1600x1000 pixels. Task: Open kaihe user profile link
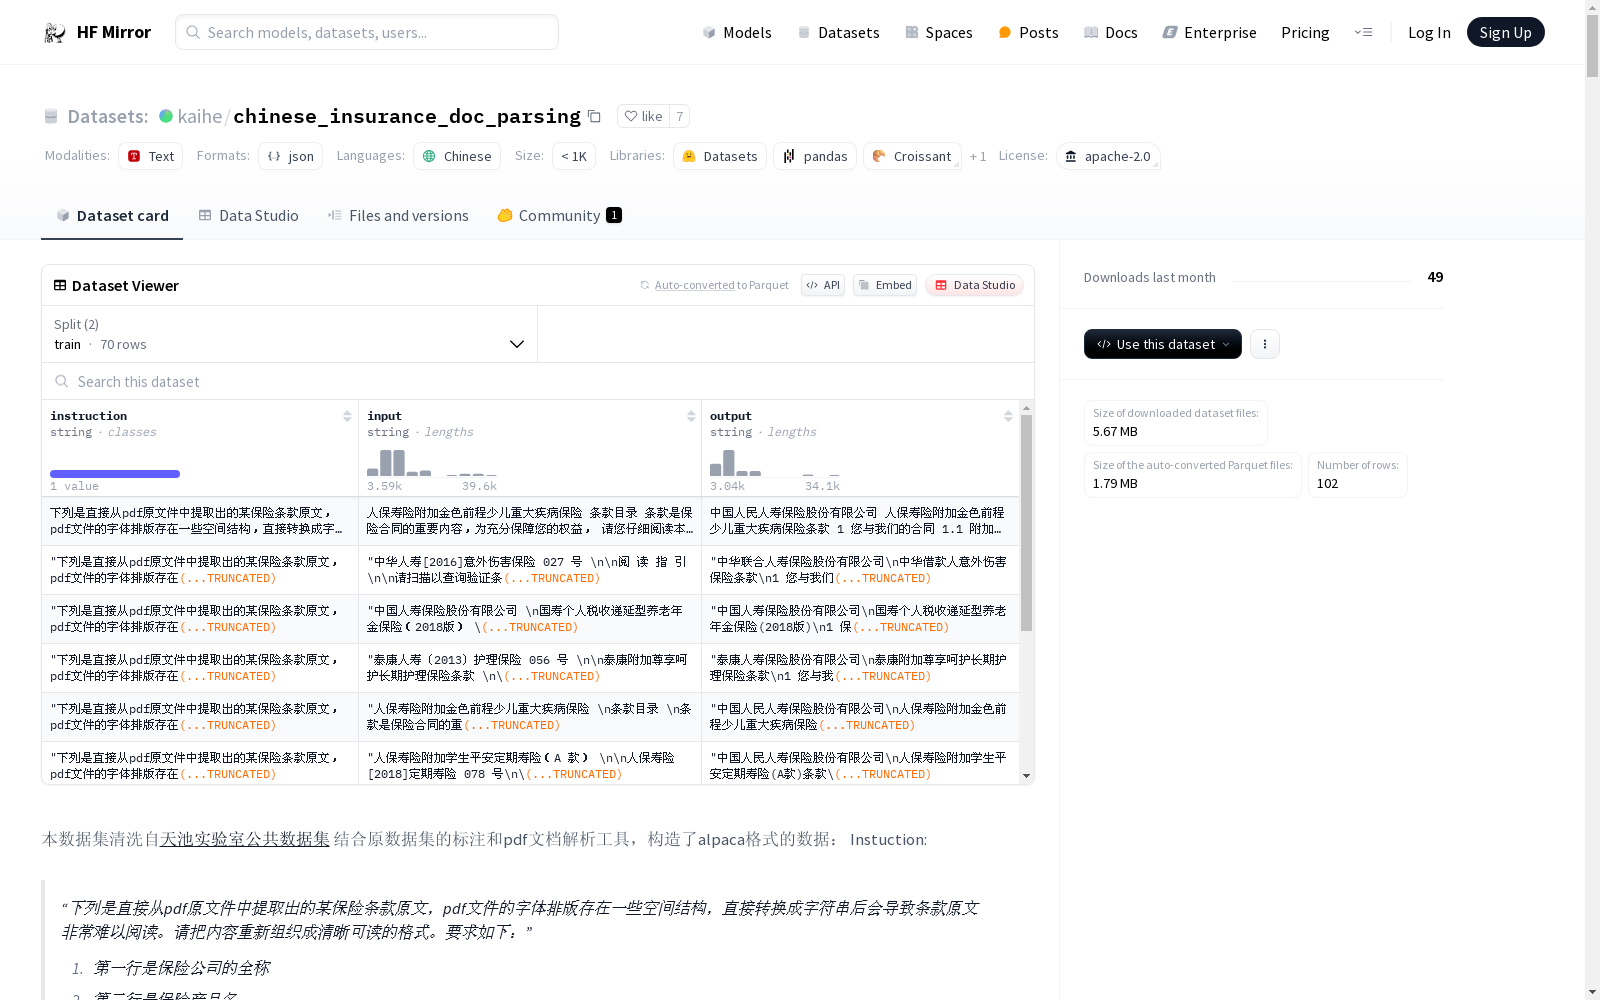coord(199,116)
